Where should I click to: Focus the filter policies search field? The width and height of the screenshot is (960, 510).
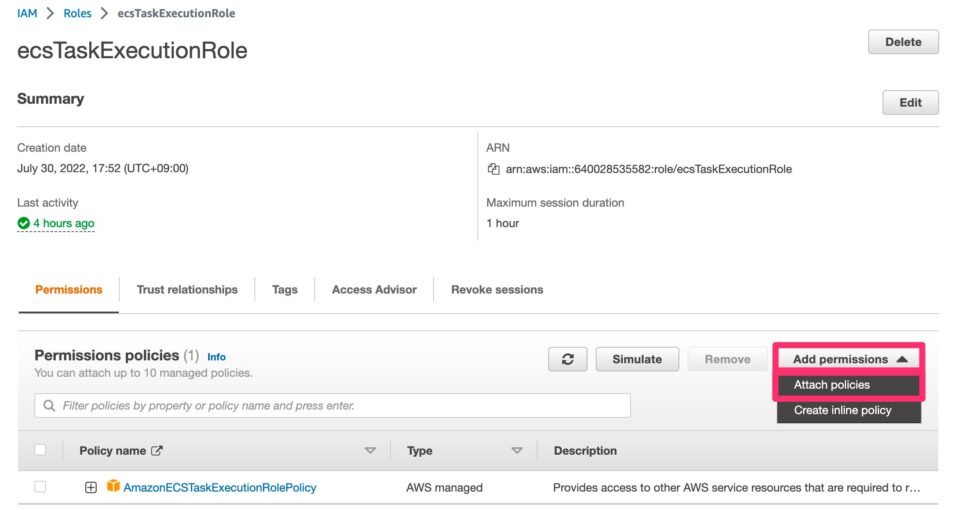pyautogui.click(x=340, y=406)
